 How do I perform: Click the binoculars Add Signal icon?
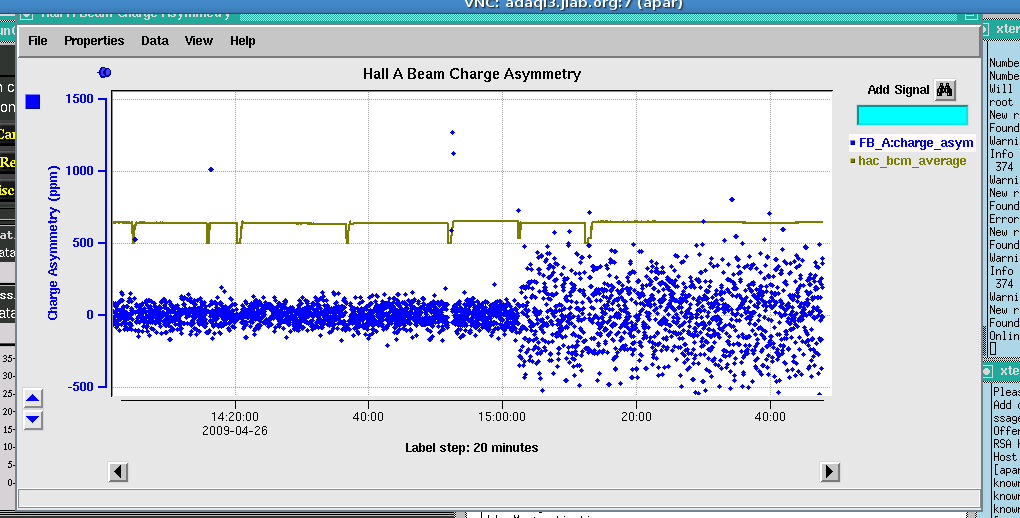(x=945, y=90)
